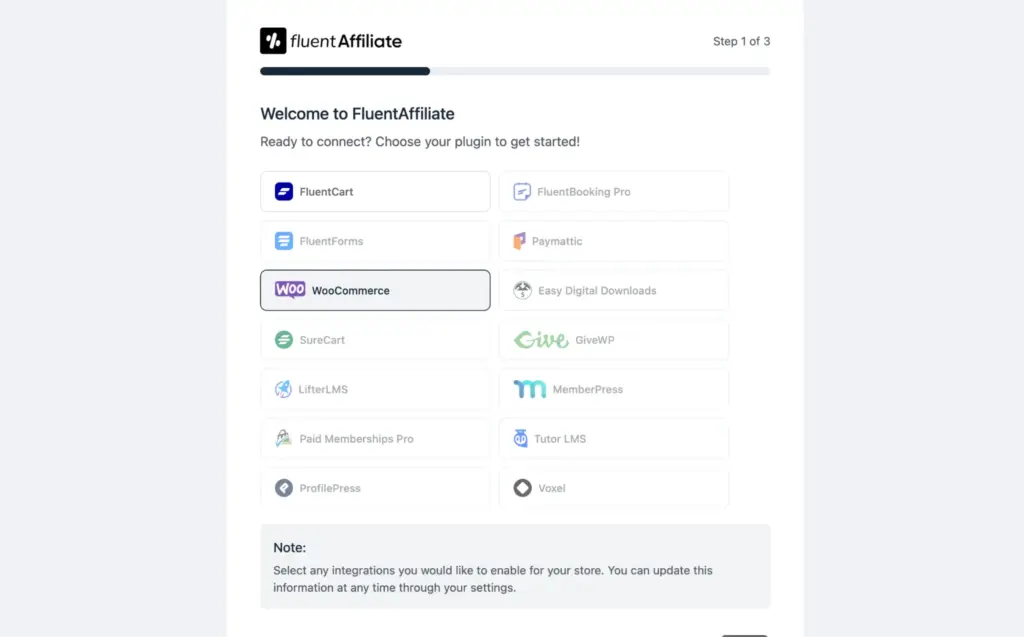Select the Paymattic plugin icon

tap(522, 241)
